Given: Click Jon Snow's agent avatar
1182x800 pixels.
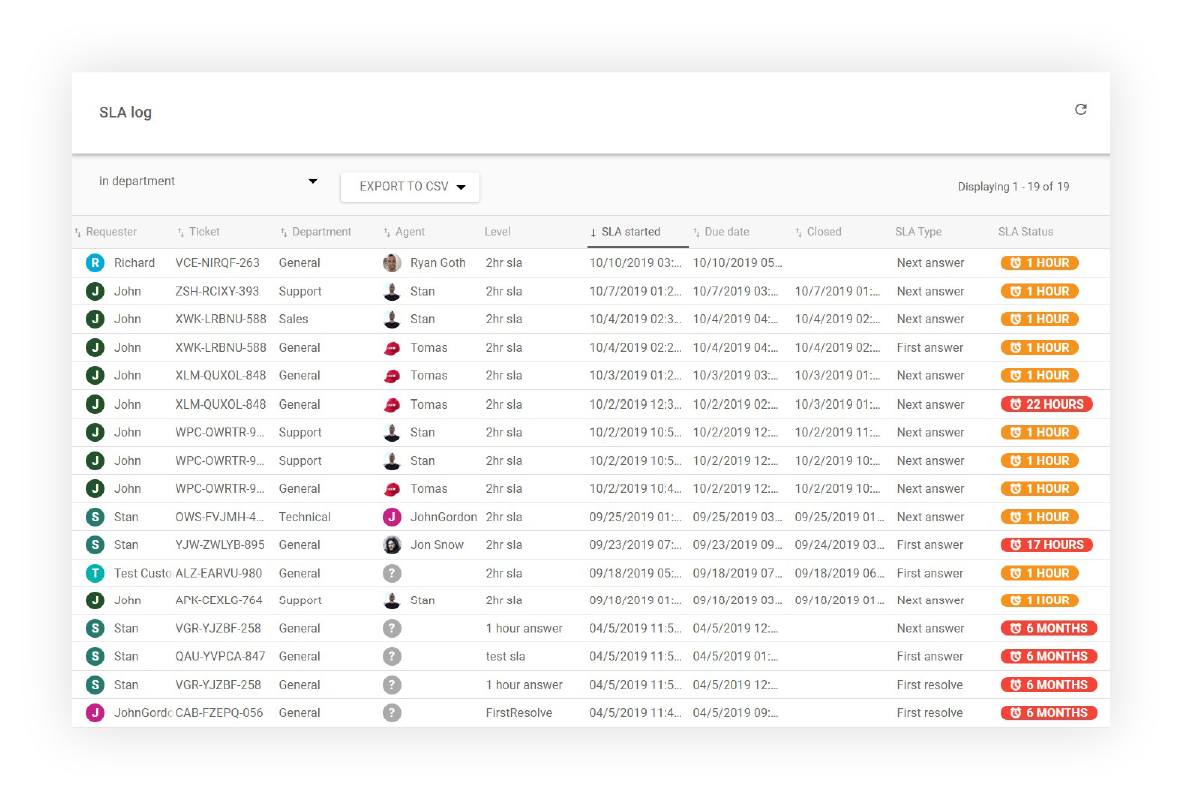Looking at the screenshot, I should click(391, 544).
